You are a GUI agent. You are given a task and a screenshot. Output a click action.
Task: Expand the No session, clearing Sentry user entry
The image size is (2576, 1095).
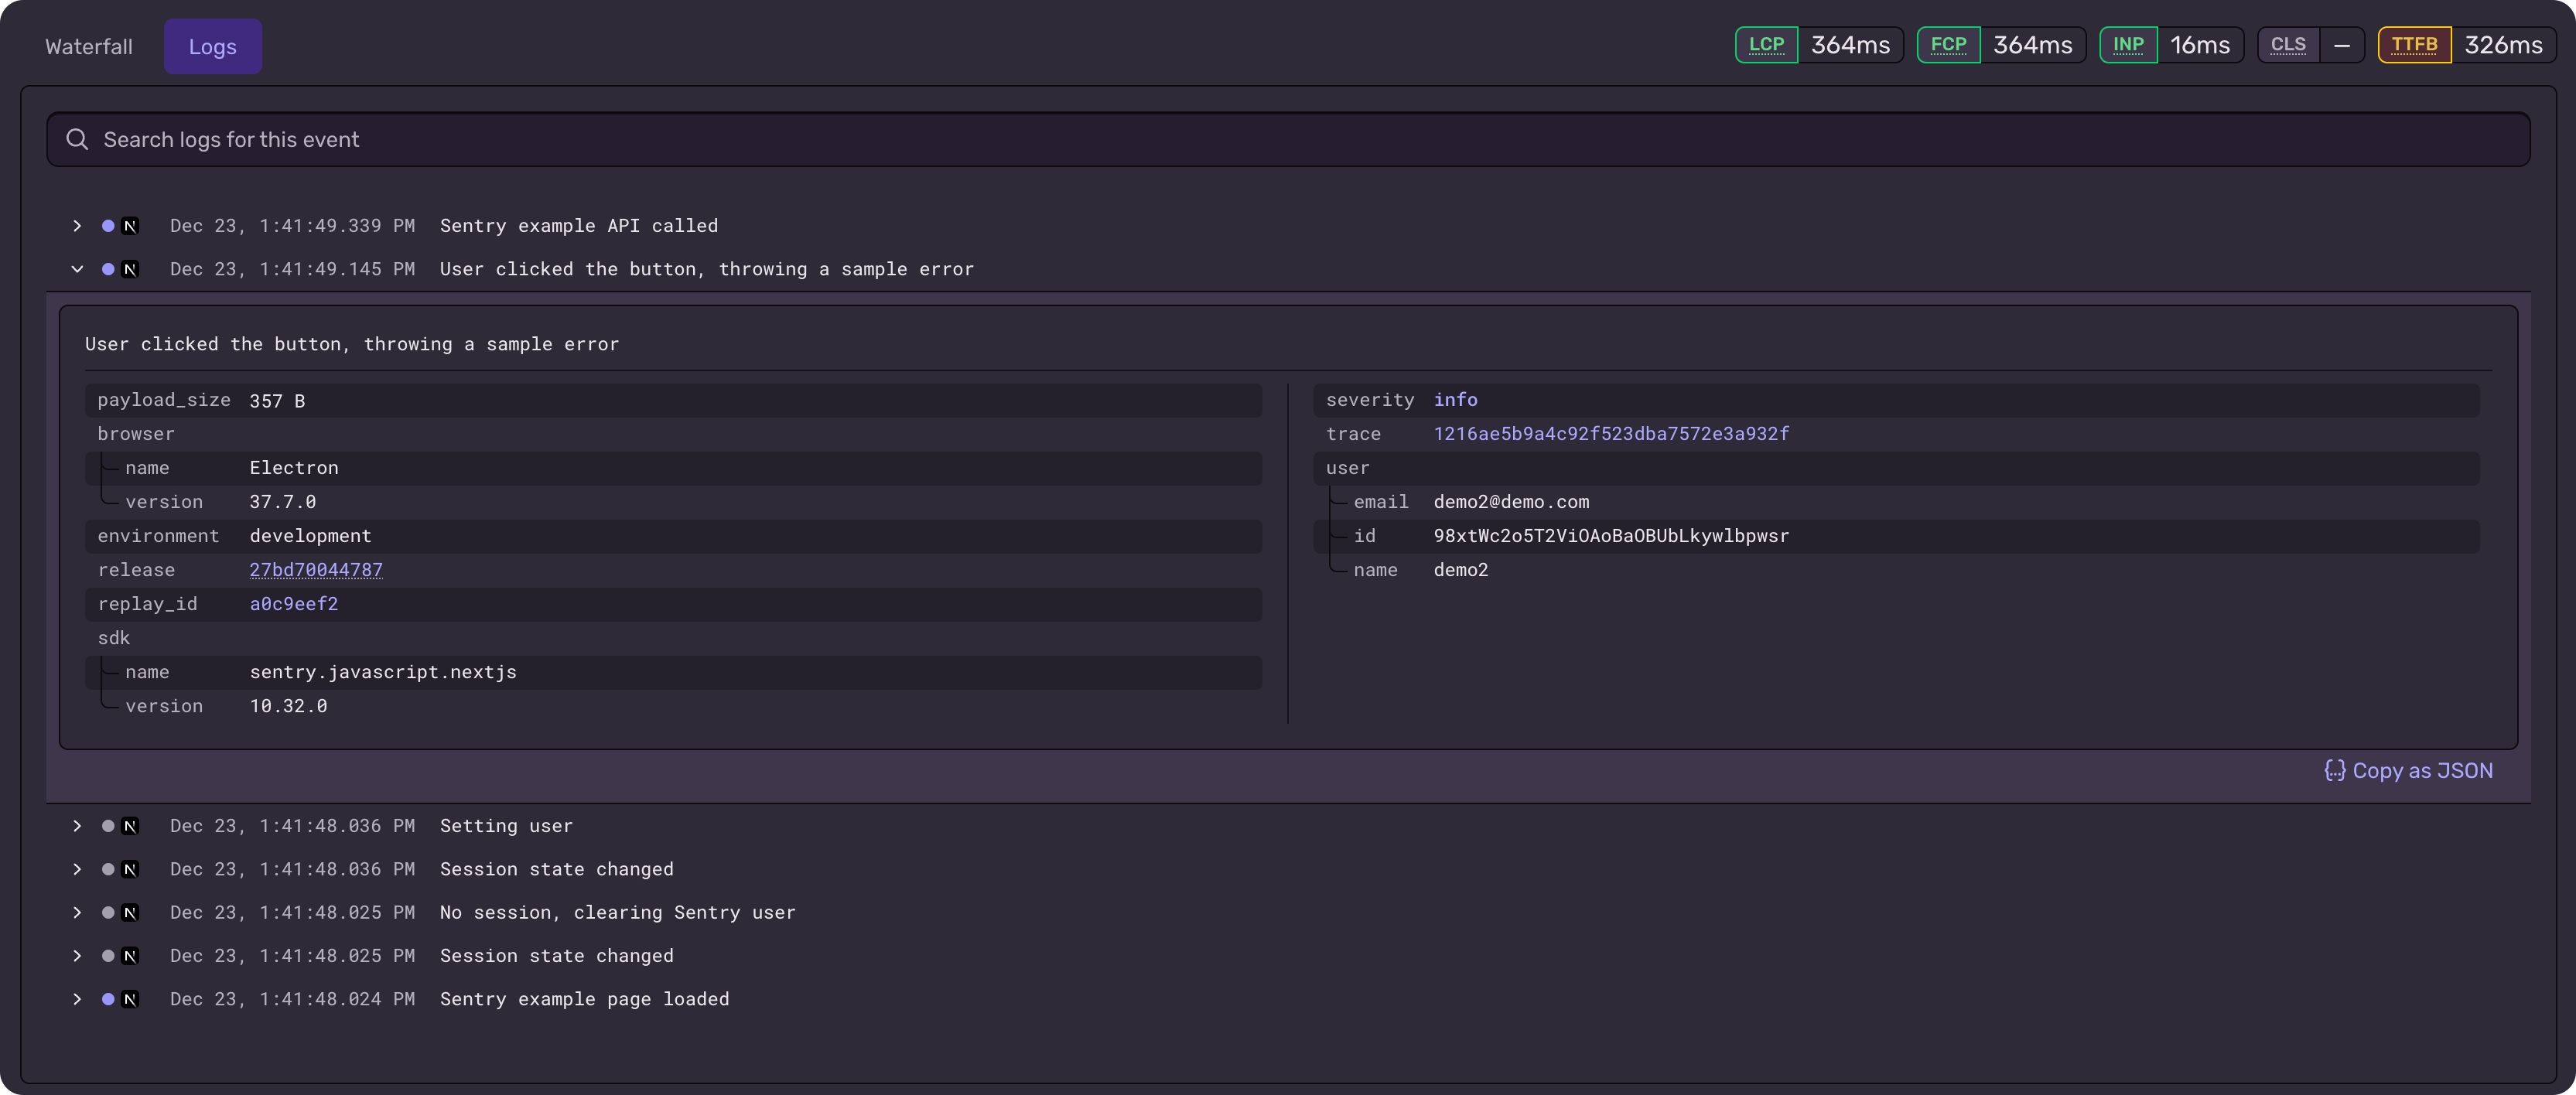[77, 912]
